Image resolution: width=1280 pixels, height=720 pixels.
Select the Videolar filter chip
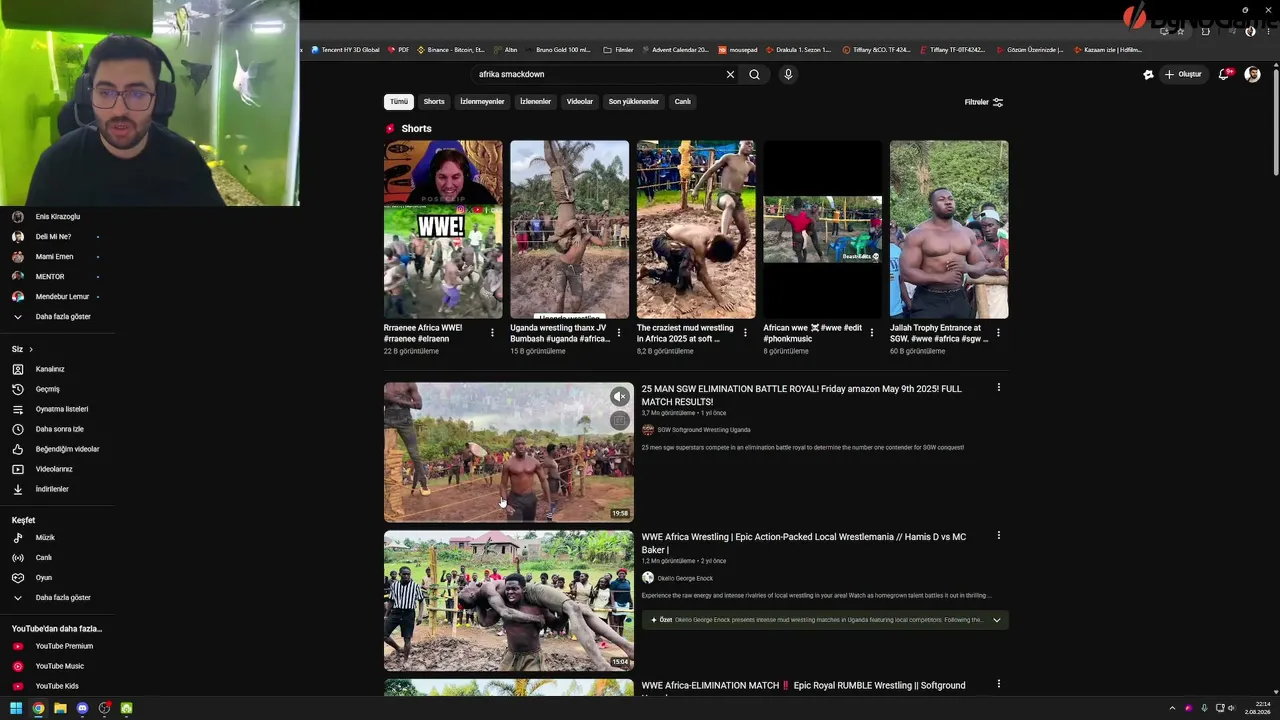[x=580, y=101]
